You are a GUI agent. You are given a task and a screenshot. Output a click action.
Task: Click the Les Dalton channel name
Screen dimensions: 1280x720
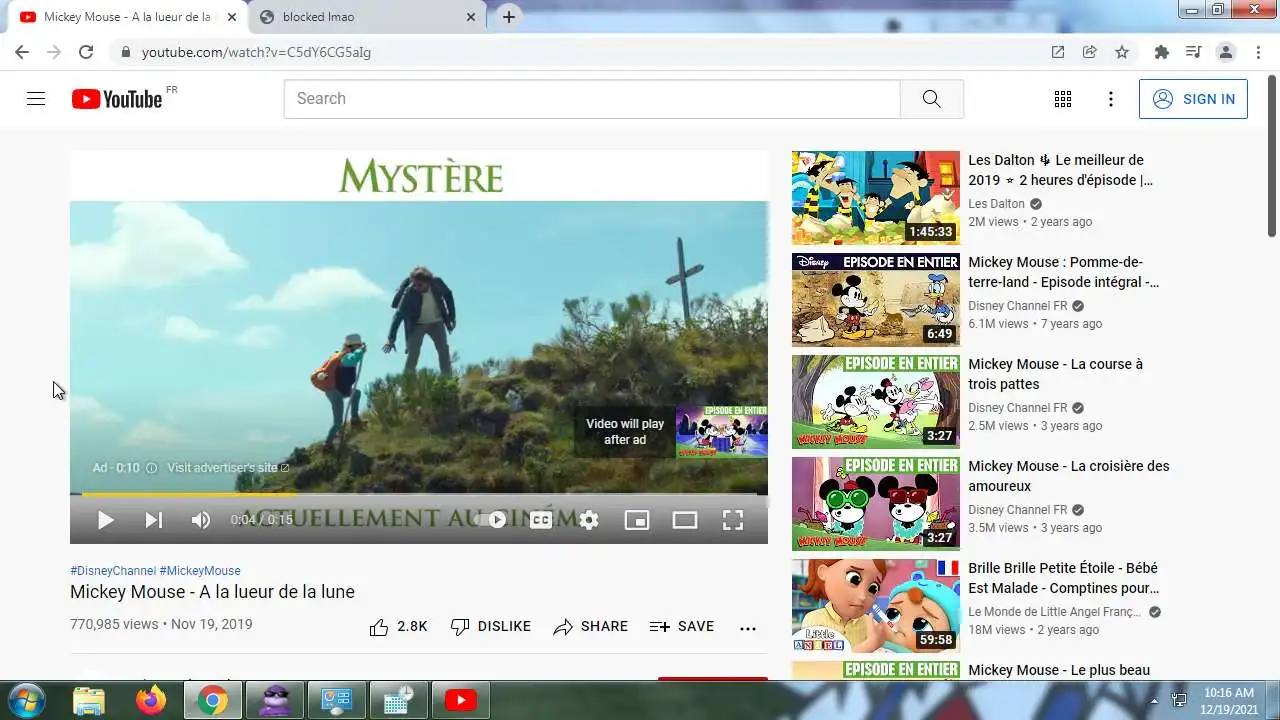pos(996,204)
